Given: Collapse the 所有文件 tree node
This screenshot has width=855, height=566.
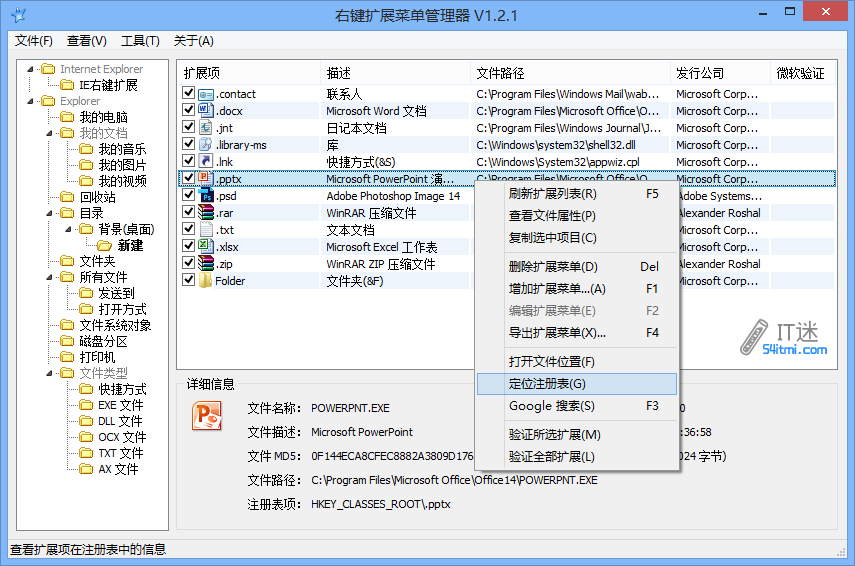Looking at the screenshot, I should [x=50, y=277].
